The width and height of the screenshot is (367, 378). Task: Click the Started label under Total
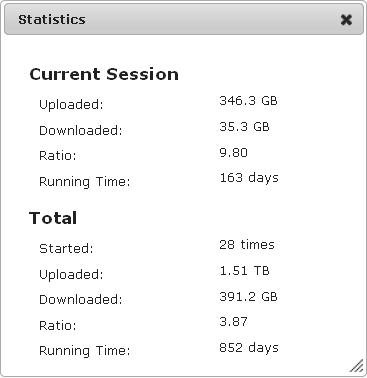point(66,249)
